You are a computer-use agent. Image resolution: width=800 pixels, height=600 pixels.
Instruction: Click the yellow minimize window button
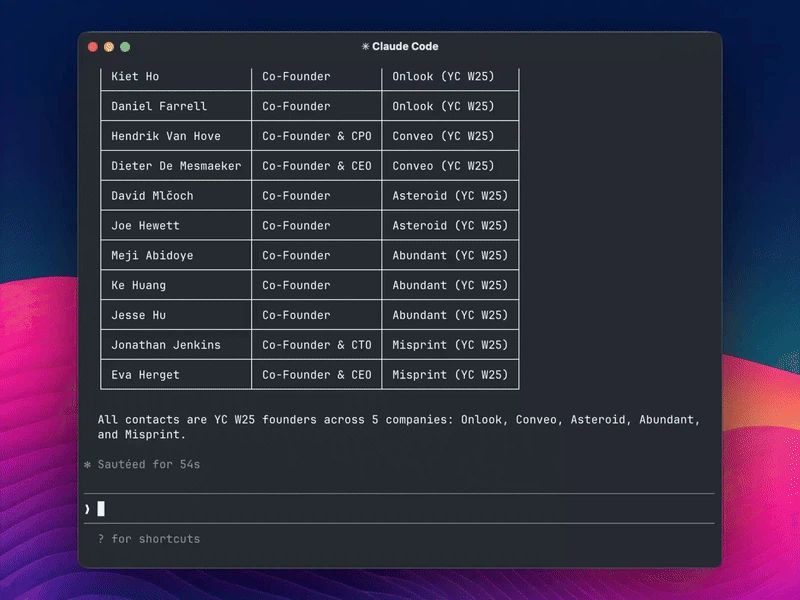pyautogui.click(x=109, y=47)
